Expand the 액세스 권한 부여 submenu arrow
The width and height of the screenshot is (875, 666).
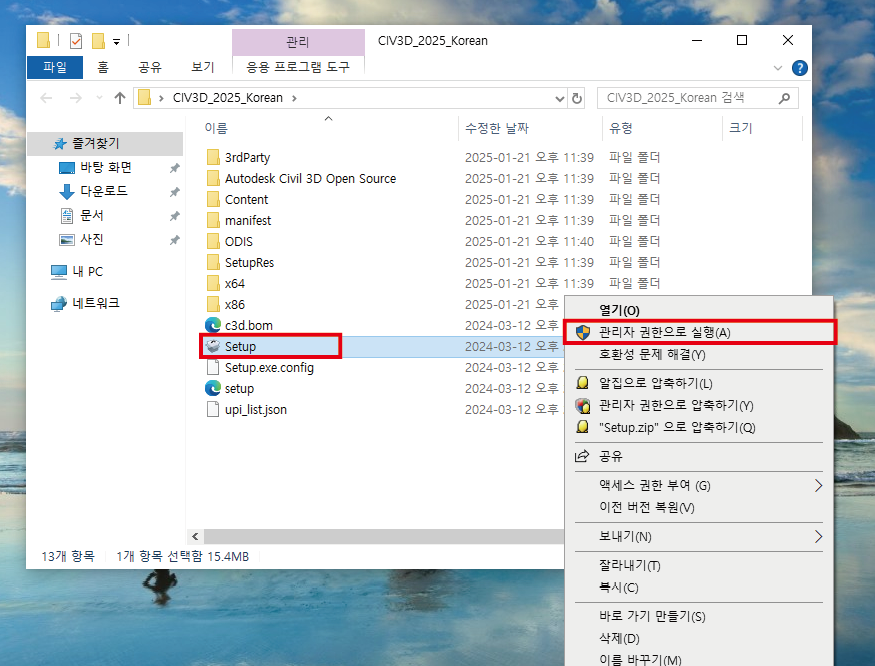pyautogui.click(x=818, y=486)
